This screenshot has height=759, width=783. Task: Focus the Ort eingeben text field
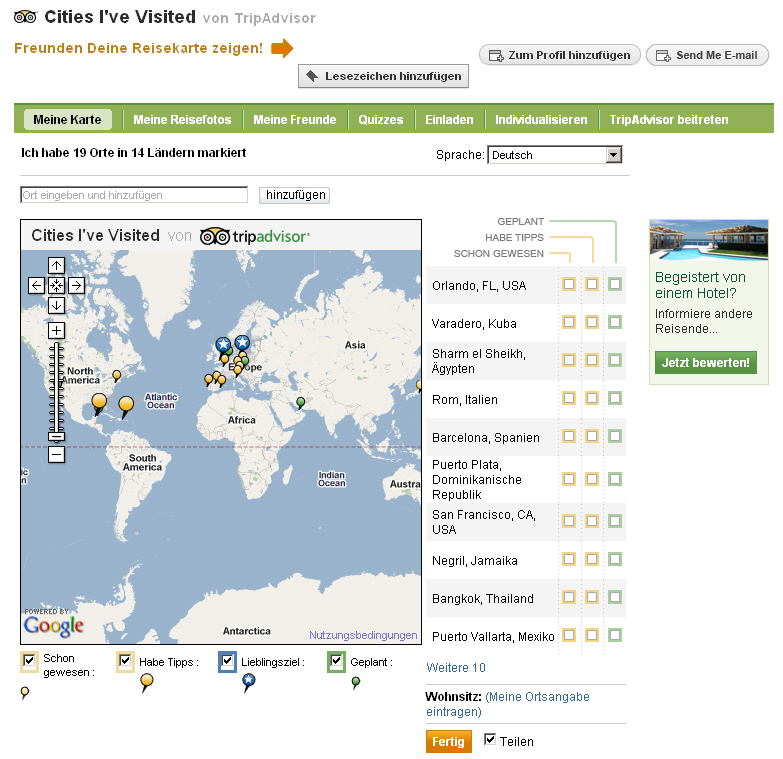(x=134, y=195)
